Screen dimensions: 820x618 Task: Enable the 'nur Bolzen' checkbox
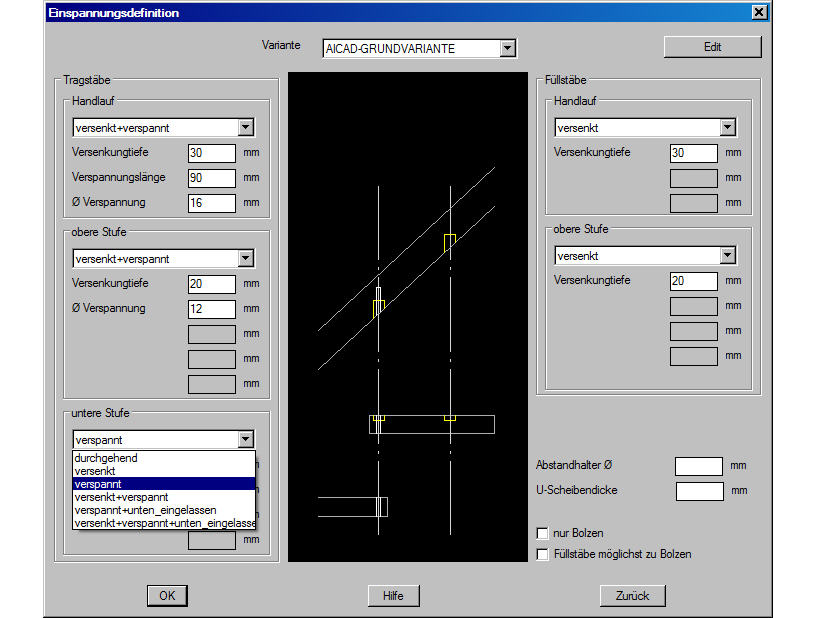543,534
